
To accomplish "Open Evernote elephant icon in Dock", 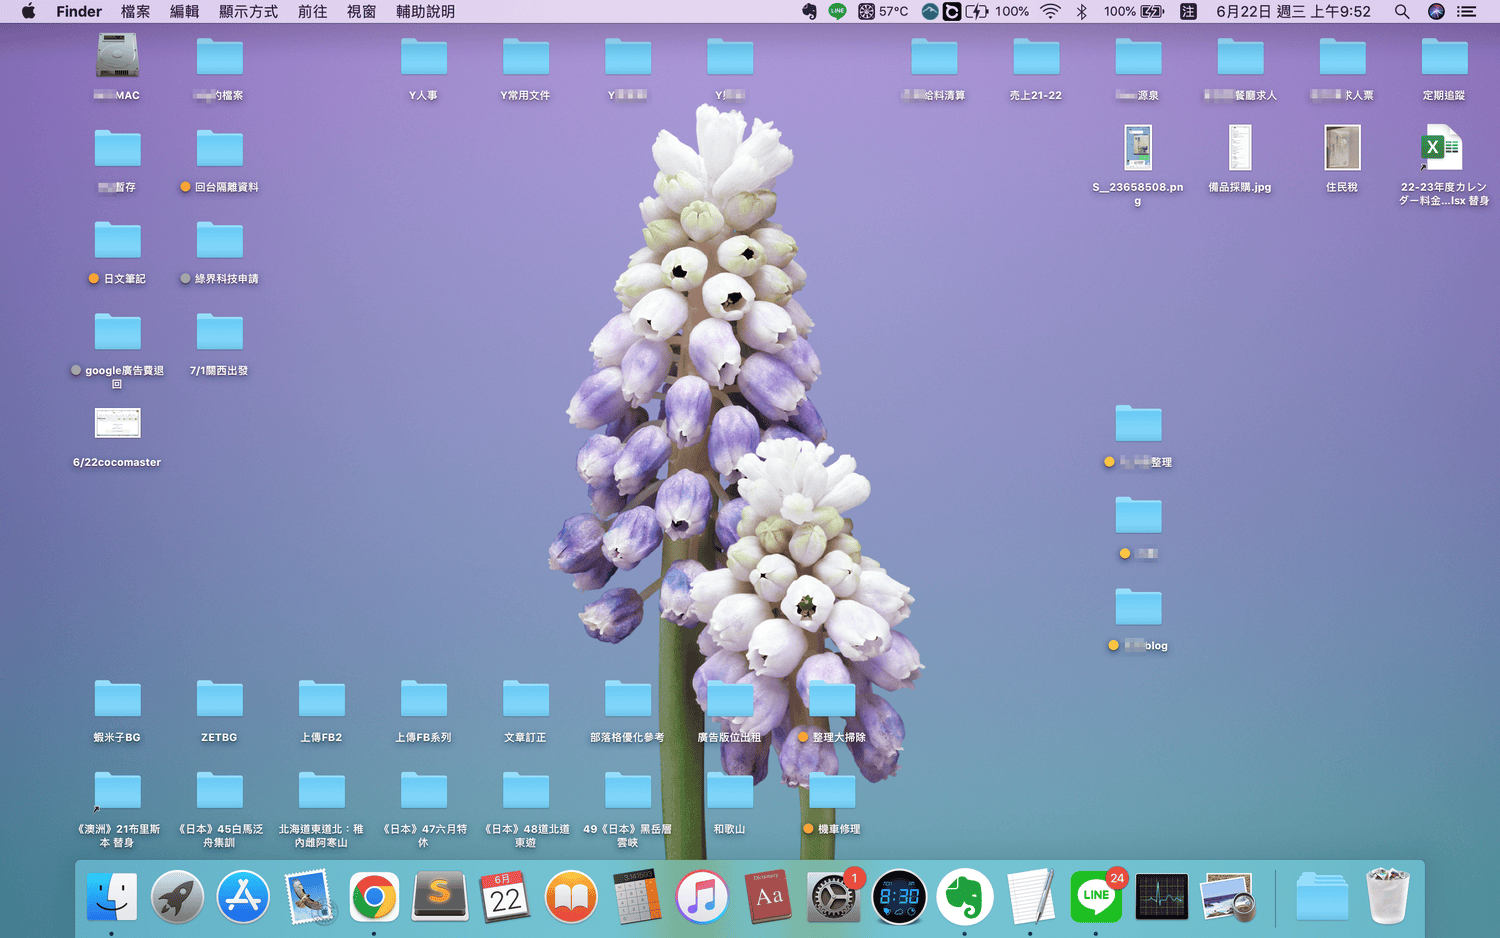I will [964, 897].
